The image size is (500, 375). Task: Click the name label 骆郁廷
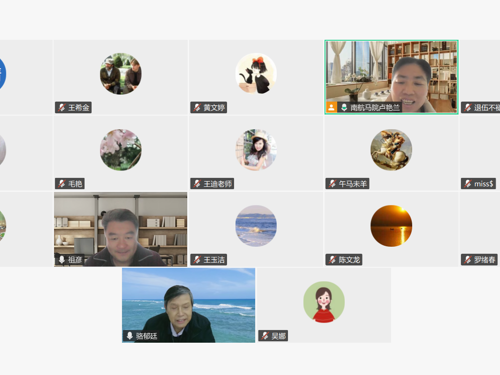click(x=146, y=335)
